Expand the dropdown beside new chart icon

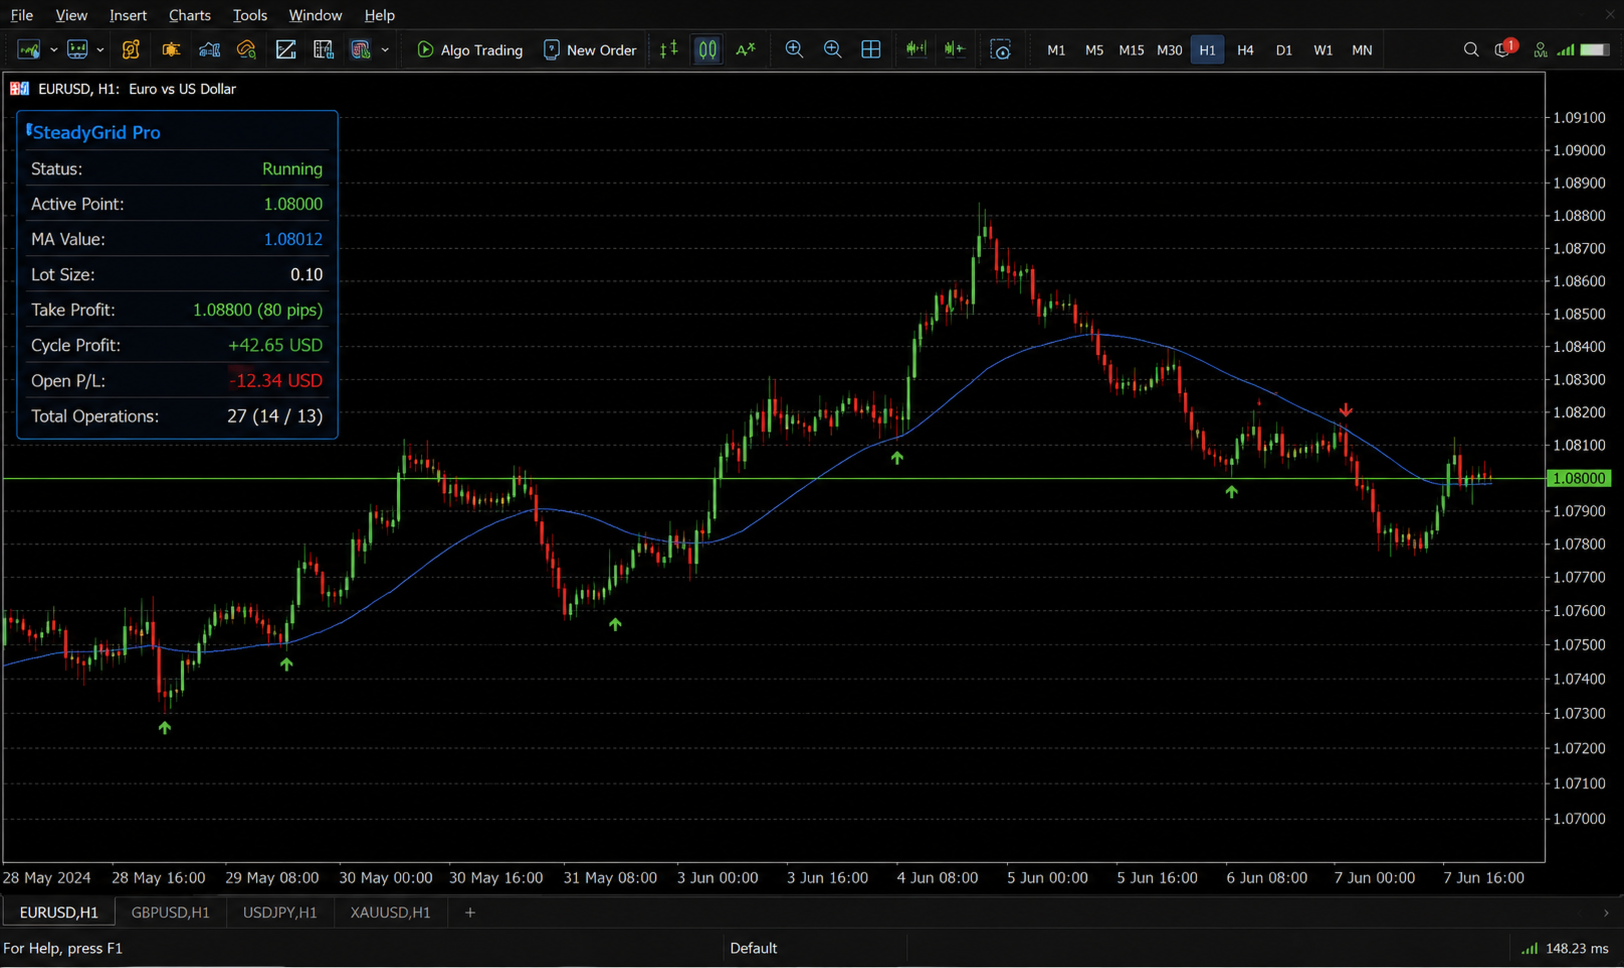pyautogui.click(x=53, y=50)
